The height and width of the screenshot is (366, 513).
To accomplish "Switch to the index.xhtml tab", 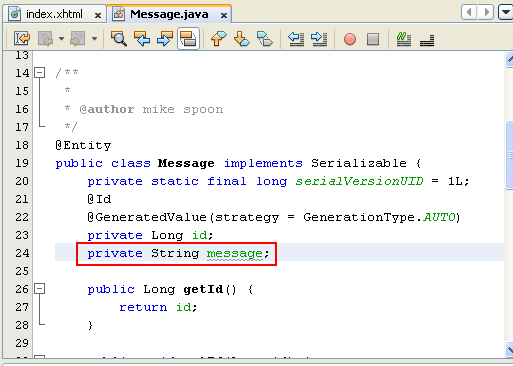I will point(54,14).
